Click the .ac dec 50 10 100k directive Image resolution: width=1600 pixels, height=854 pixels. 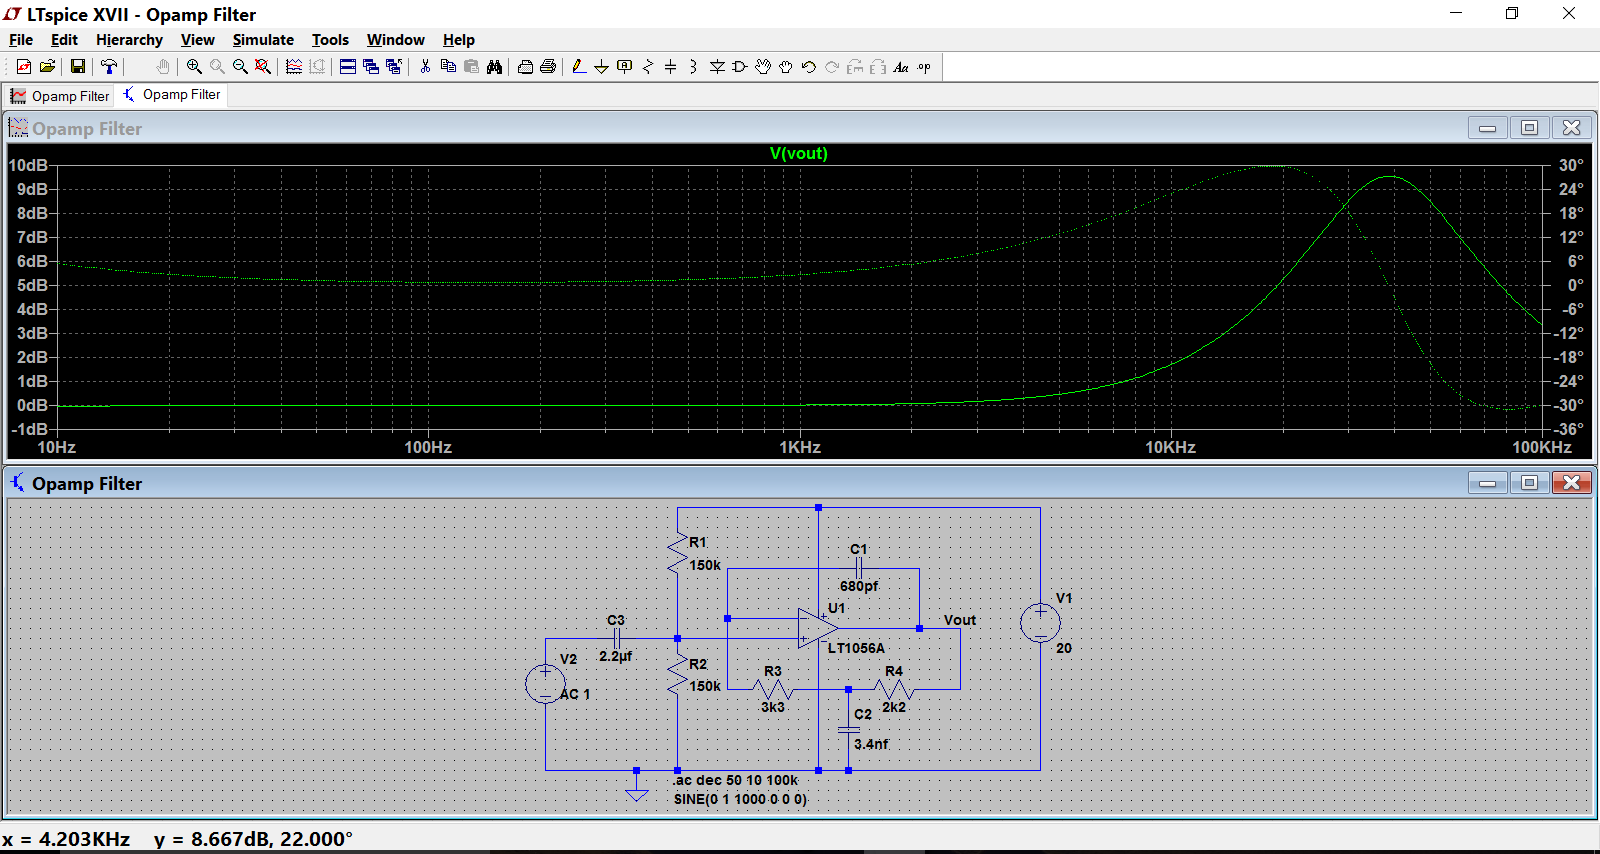[736, 780]
